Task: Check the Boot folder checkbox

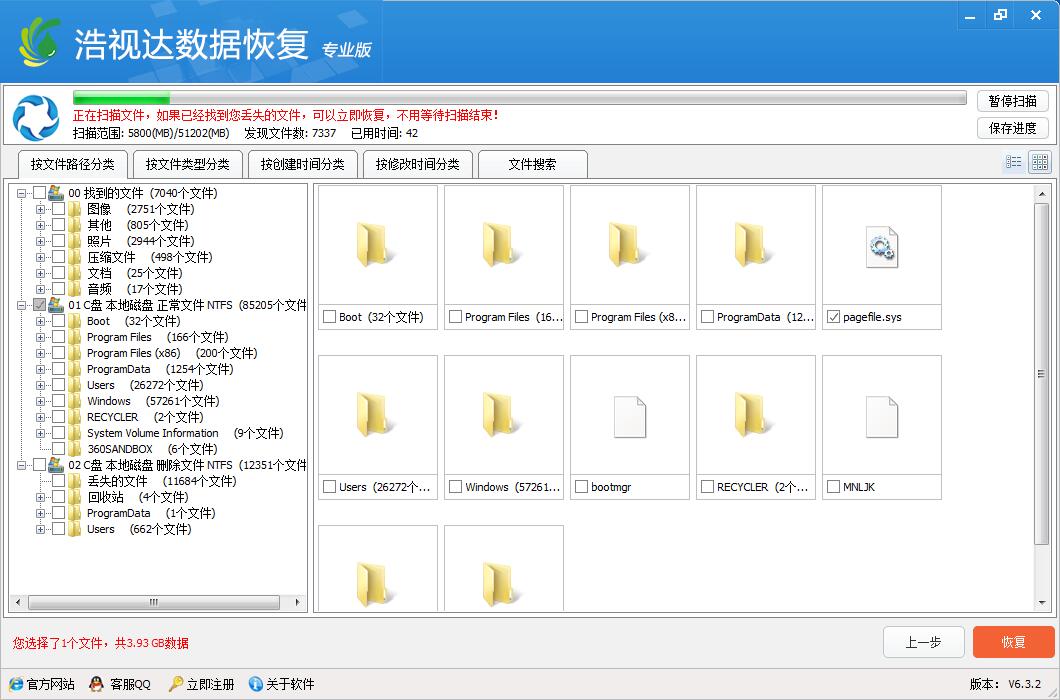Action: [328, 316]
